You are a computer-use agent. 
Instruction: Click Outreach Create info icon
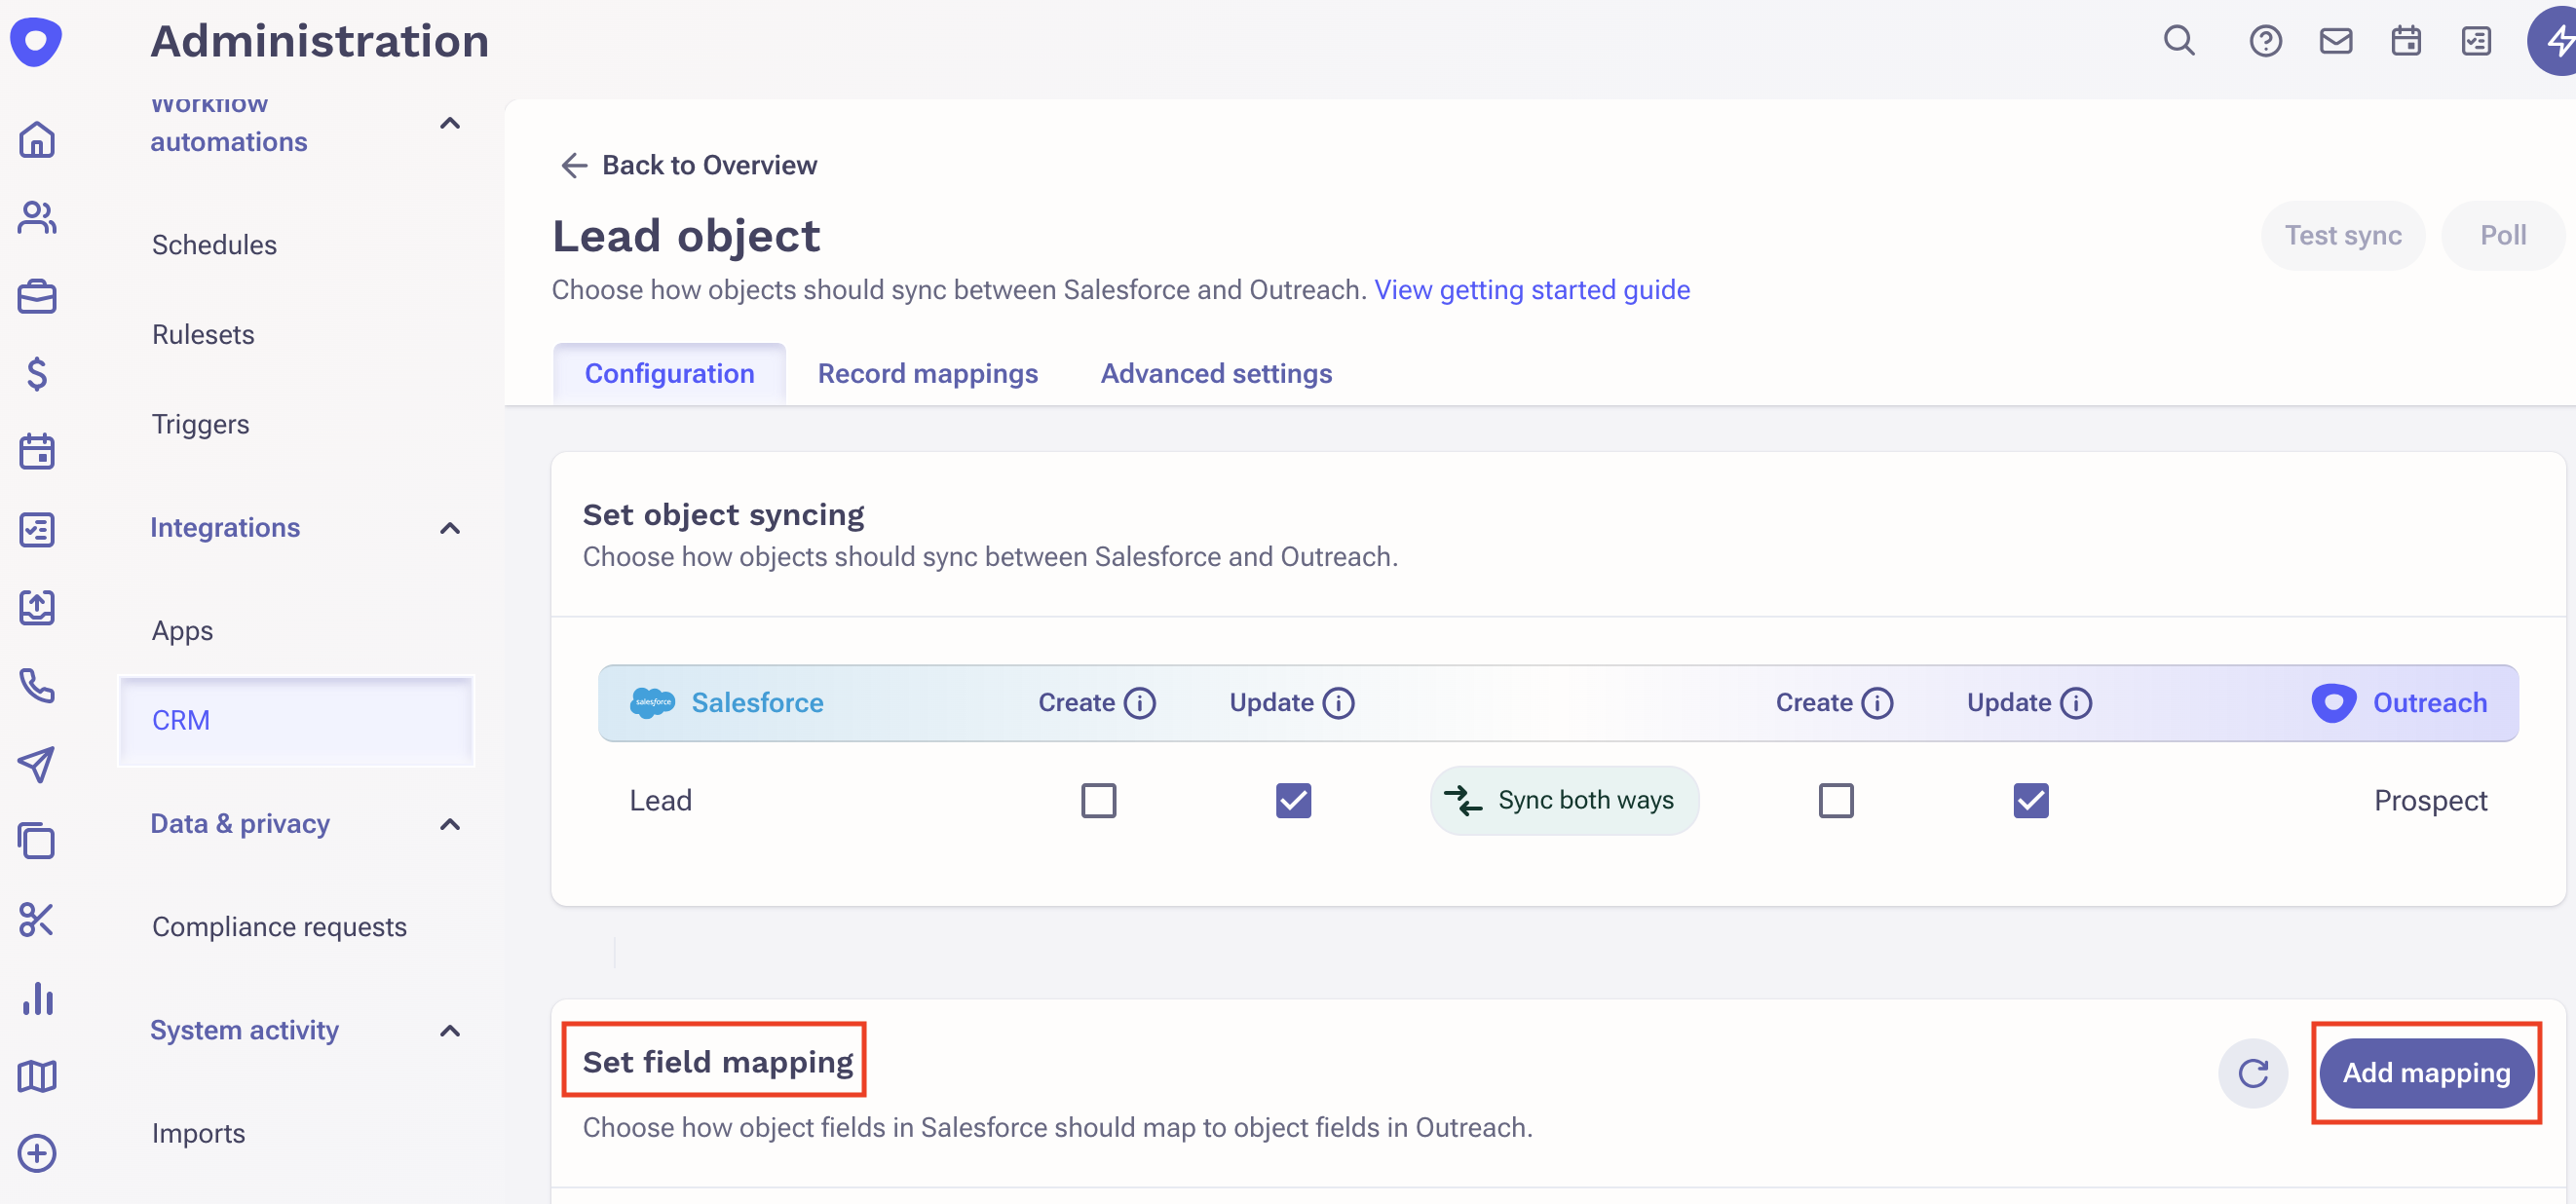1876,703
